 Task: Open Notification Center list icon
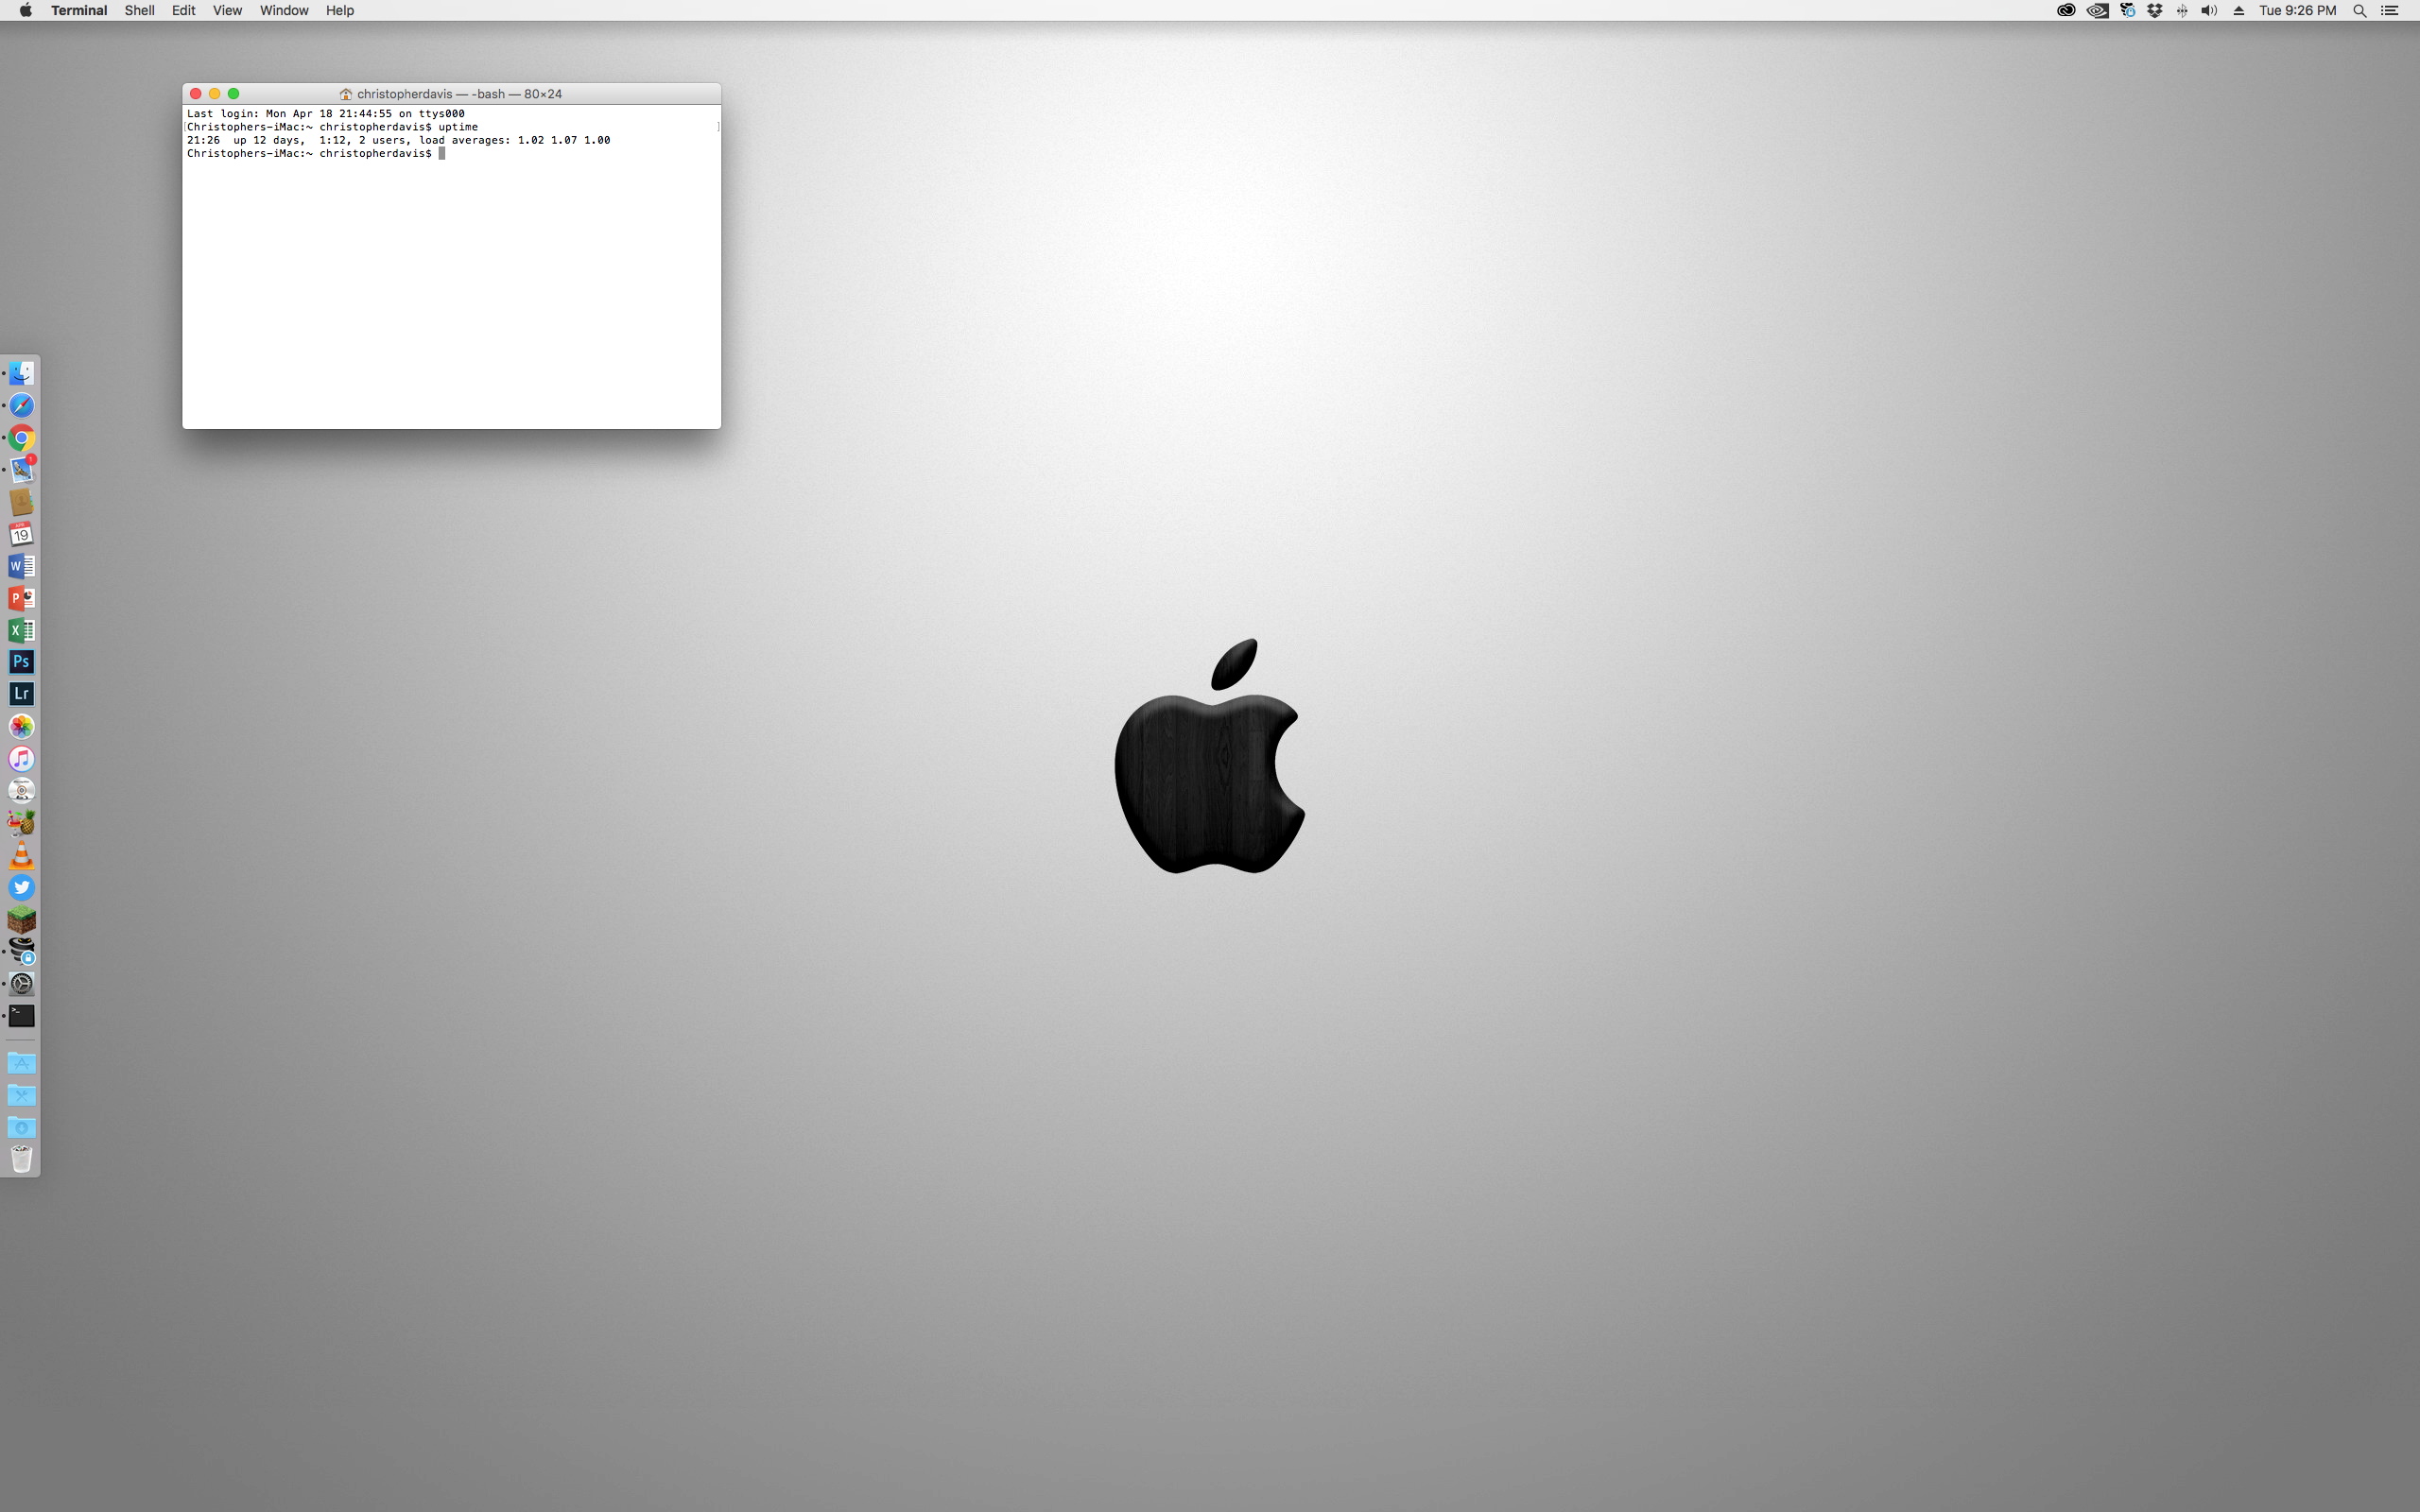(x=2391, y=10)
